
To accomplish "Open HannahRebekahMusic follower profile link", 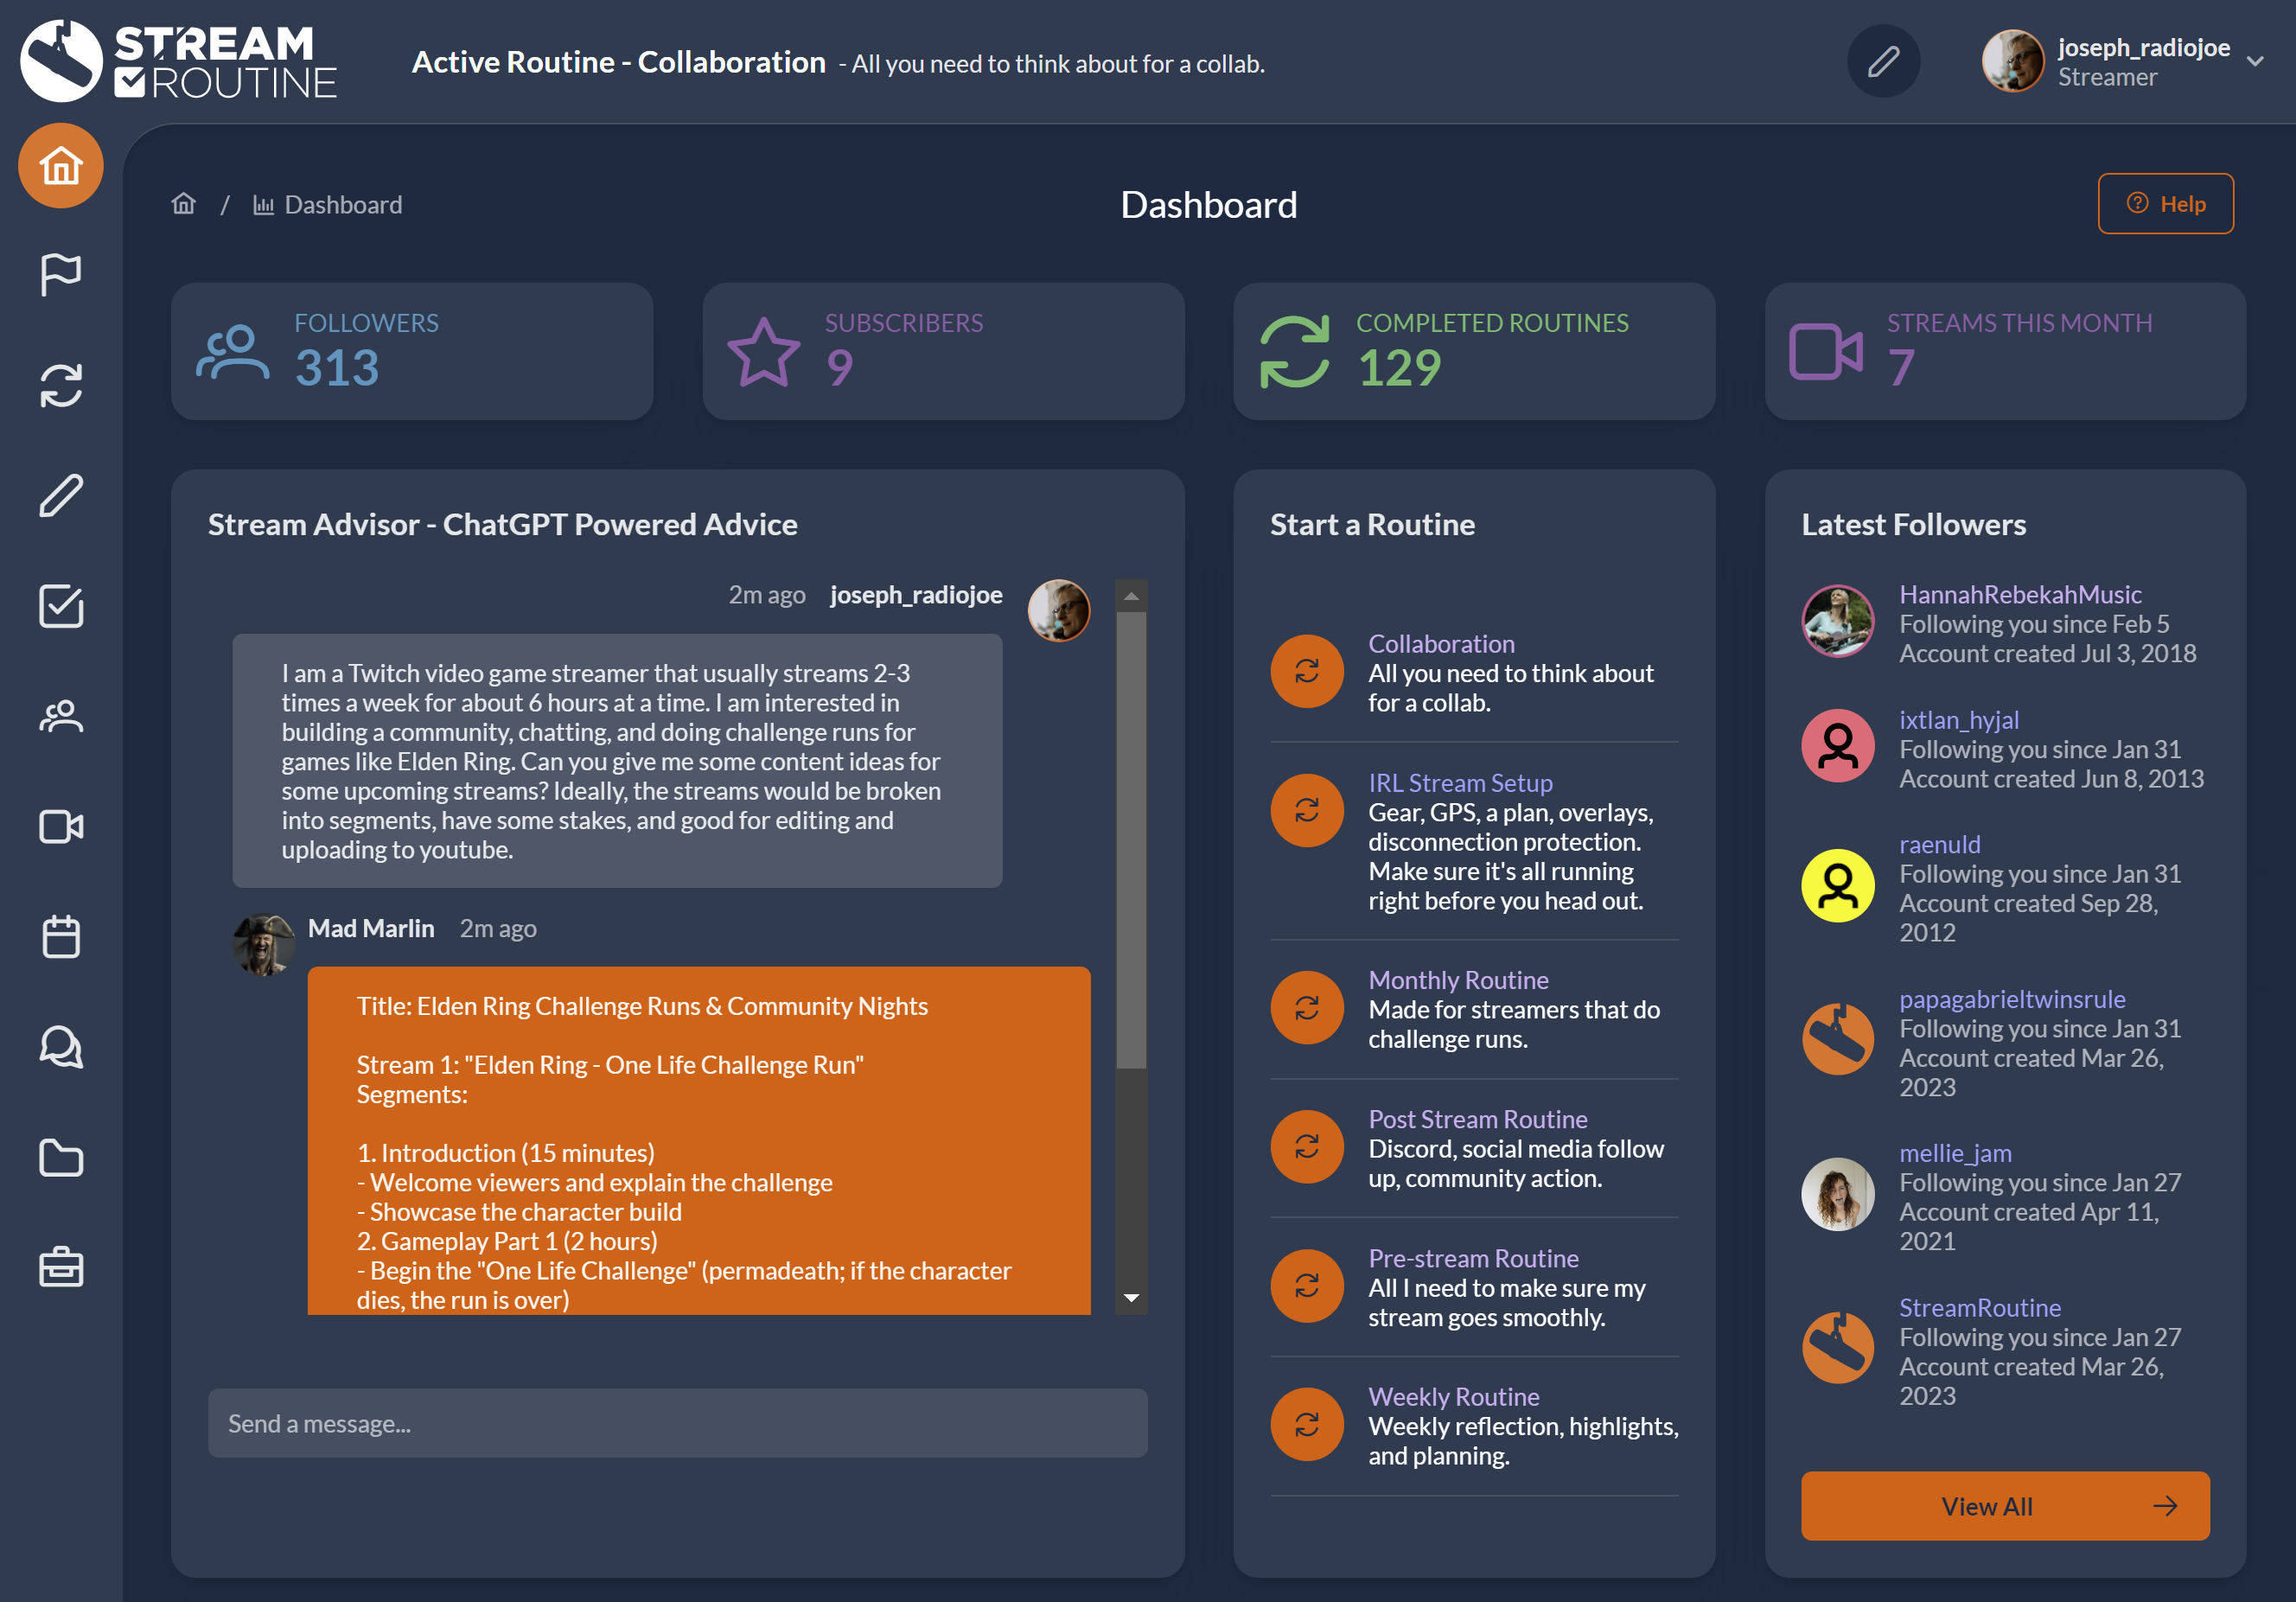I will pyautogui.click(x=2019, y=594).
